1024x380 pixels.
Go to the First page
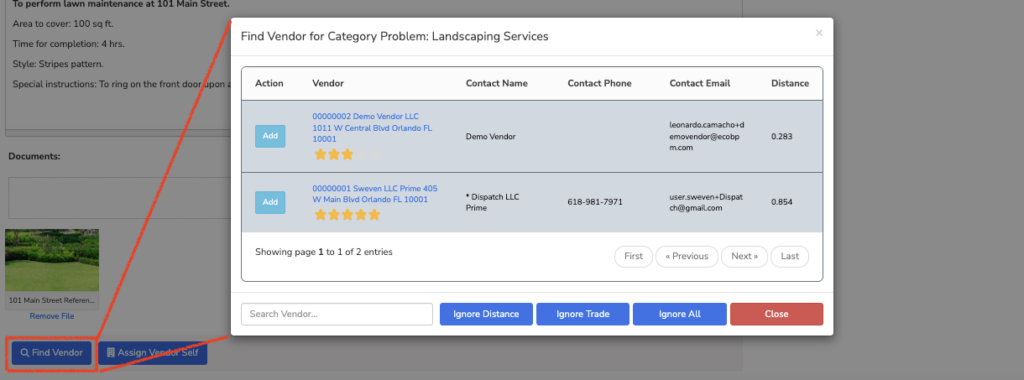tap(633, 257)
